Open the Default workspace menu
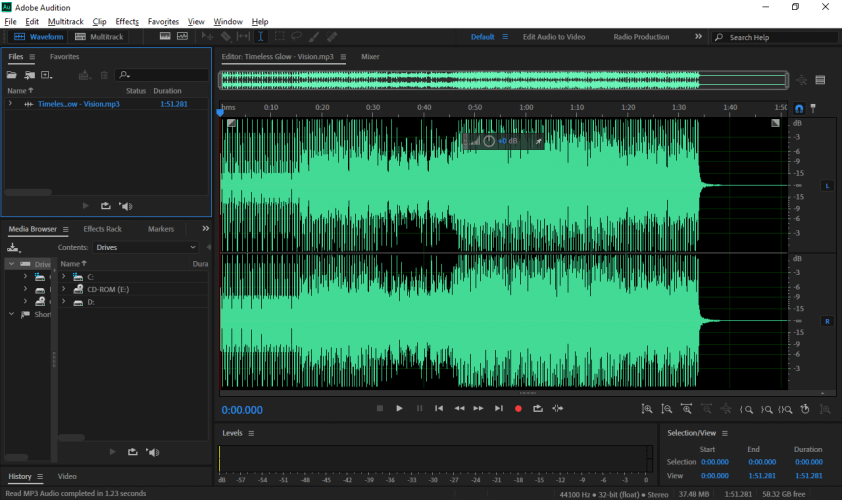842x500 pixels. coord(505,37)
